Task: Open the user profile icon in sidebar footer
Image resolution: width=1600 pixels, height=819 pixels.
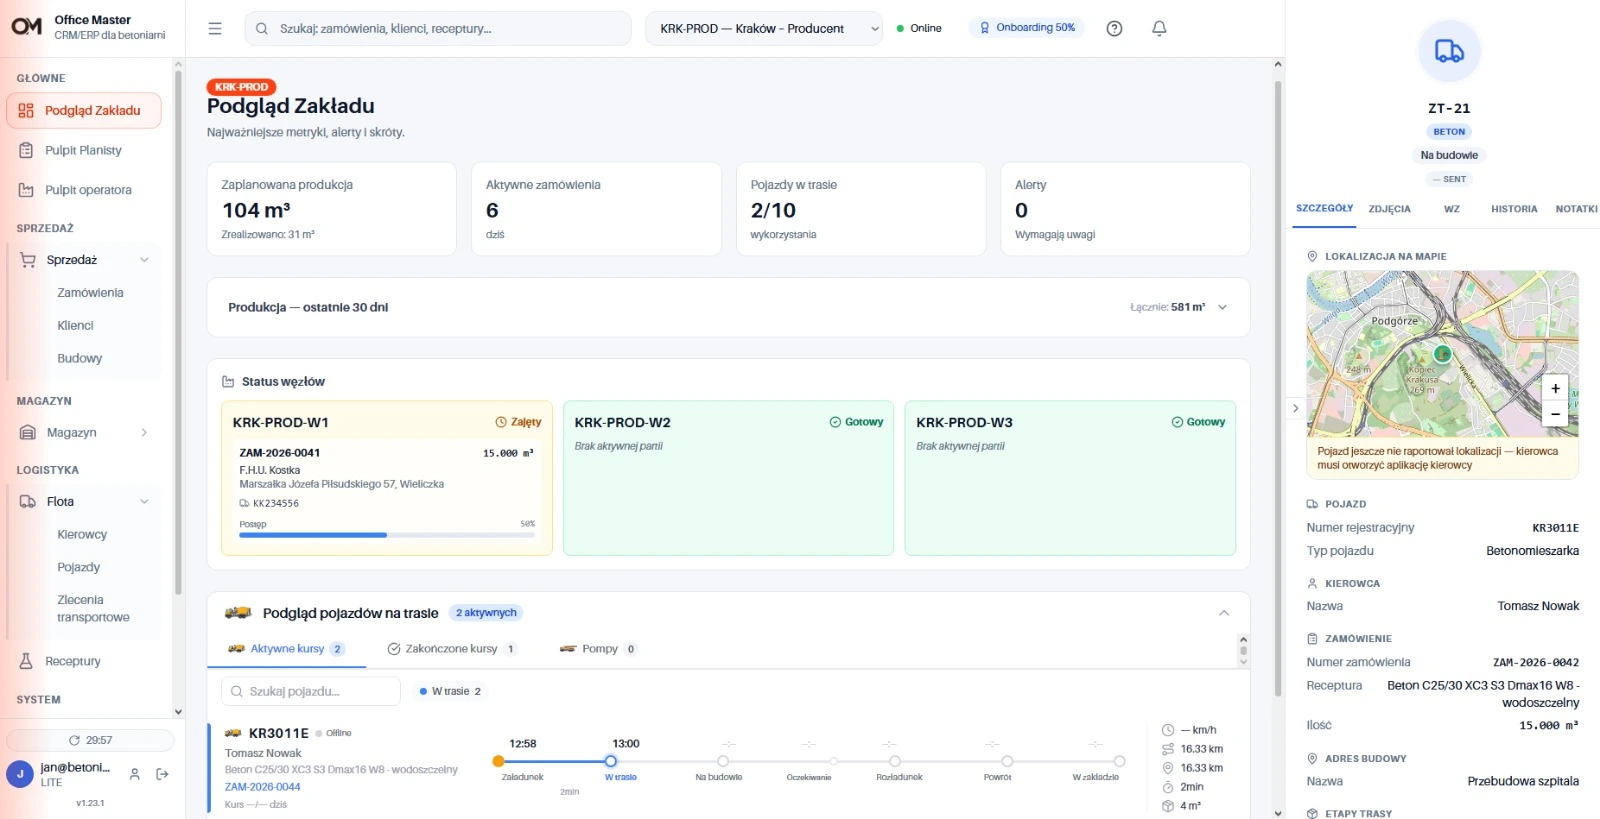Action: click(134, 774)
